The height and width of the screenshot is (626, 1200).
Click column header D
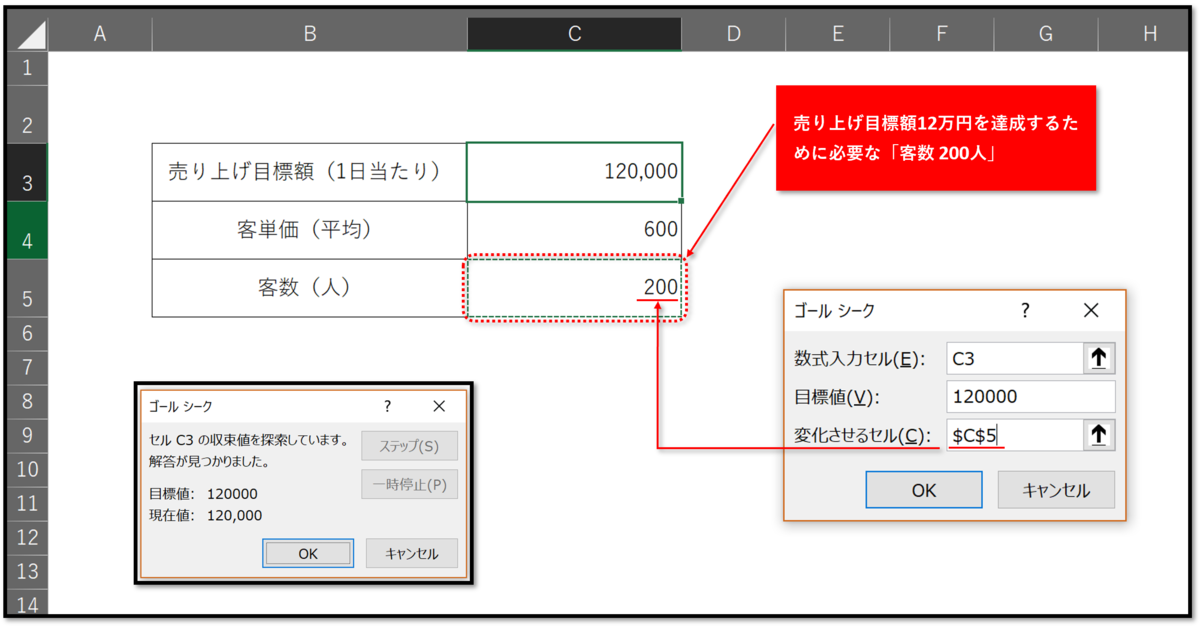[732, 33]
